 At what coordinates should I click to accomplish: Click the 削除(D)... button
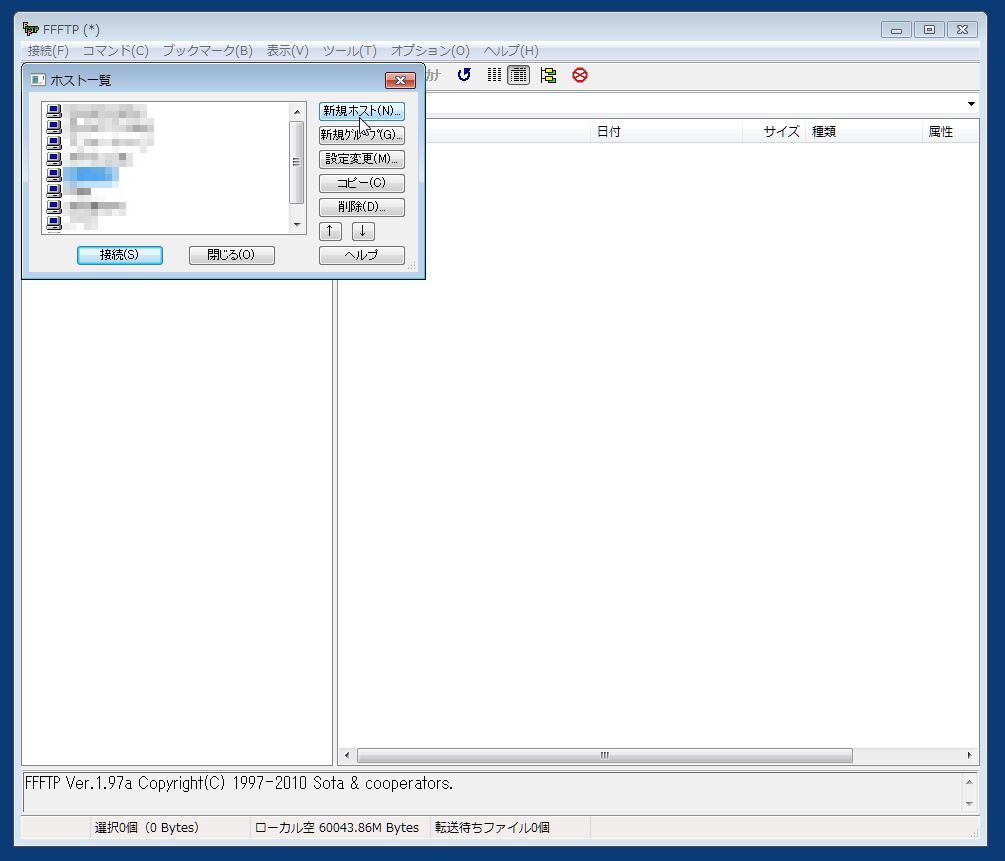(361, 207)
